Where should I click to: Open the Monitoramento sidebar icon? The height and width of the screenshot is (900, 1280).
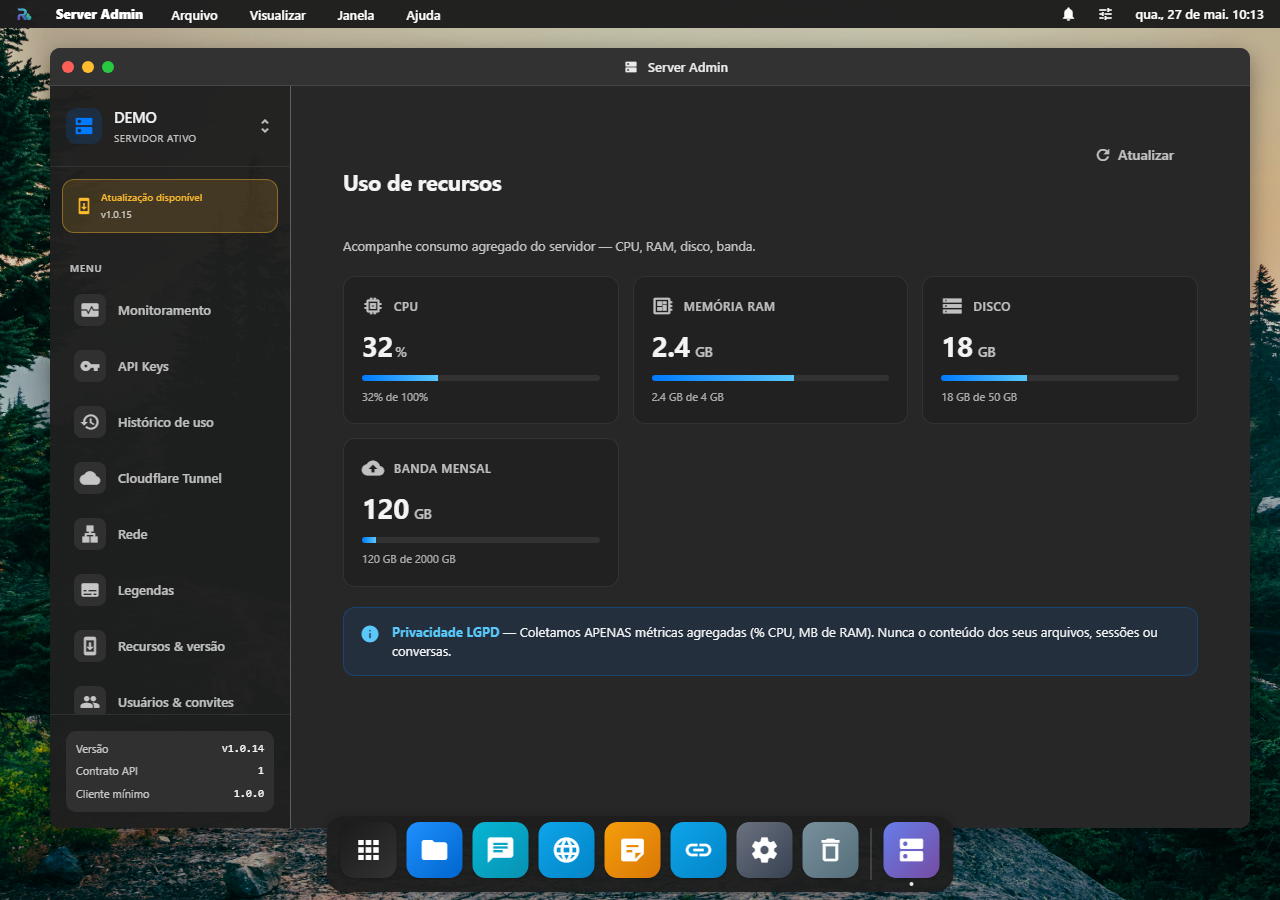coord(90,310)
